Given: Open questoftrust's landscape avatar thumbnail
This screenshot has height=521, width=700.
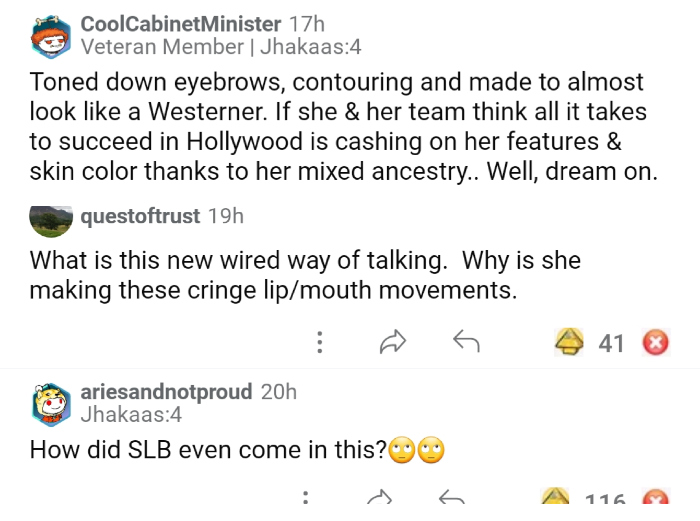Looking at the screenshot, I should point(50,217).
